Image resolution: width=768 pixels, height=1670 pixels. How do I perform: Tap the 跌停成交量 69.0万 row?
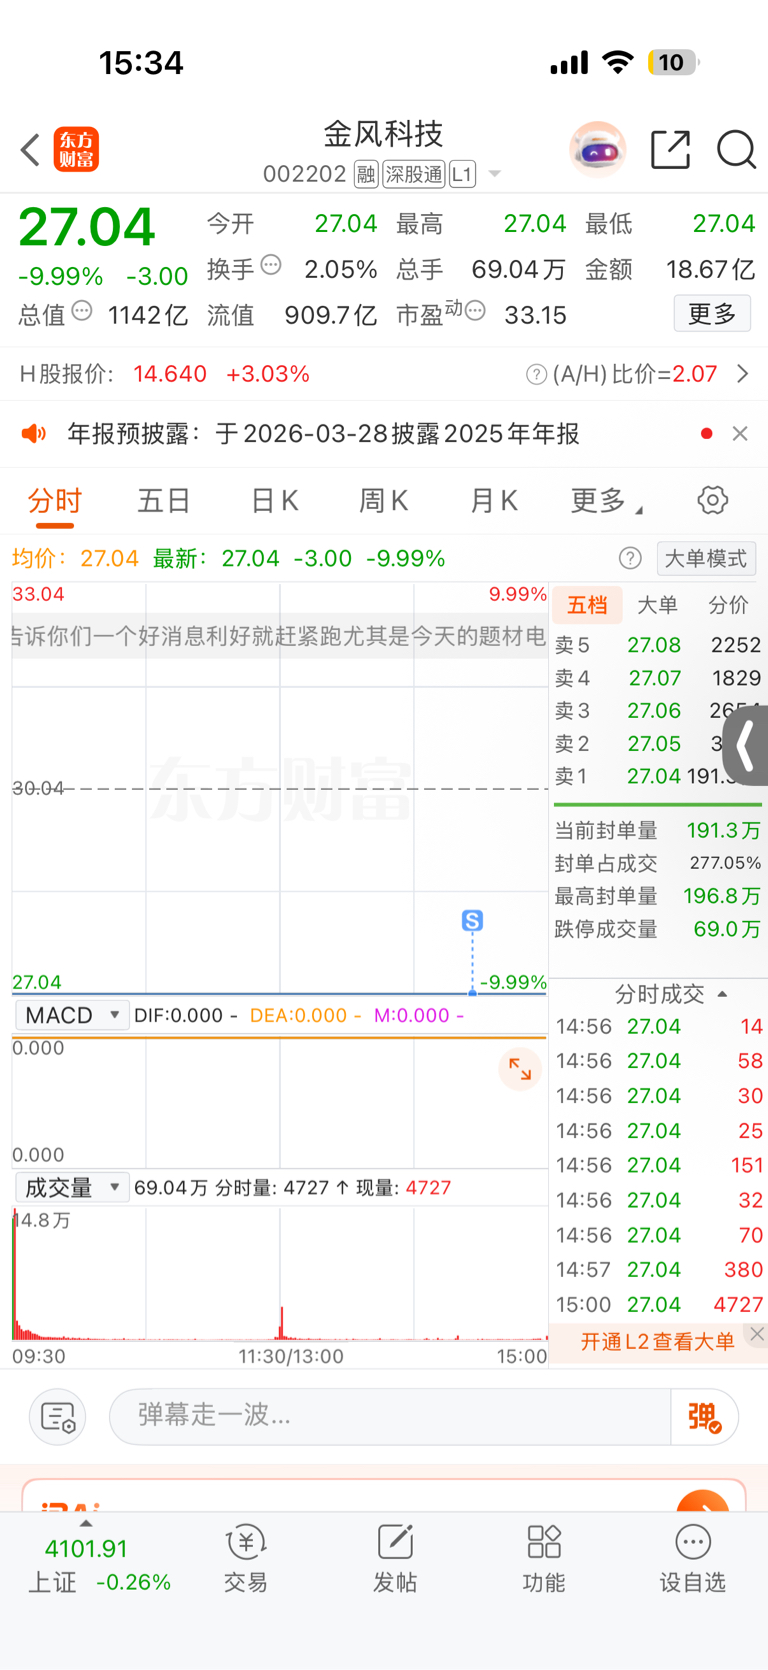pyautogui.click(x=657, y=929)
